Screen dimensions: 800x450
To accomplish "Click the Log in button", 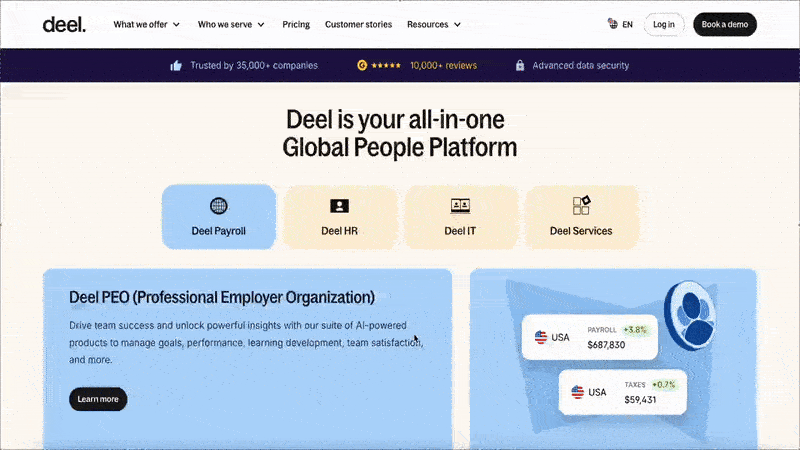I will pos(664,24).
